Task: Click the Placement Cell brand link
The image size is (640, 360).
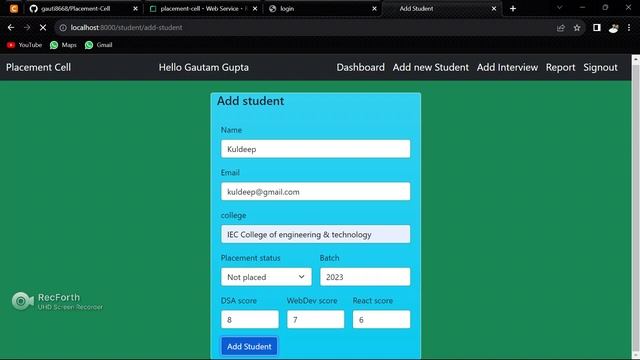Action: [38, 67]
